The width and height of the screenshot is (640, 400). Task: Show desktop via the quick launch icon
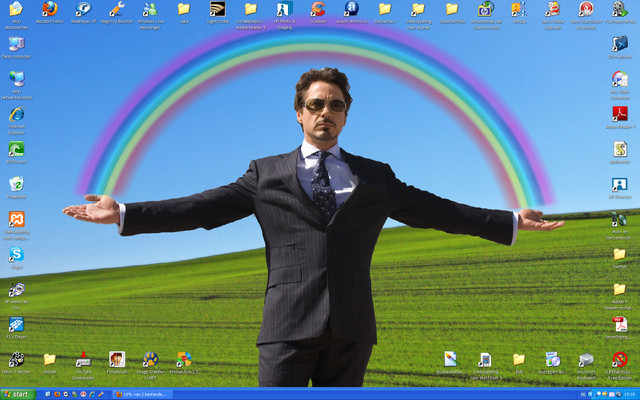(x=48, y=394)
